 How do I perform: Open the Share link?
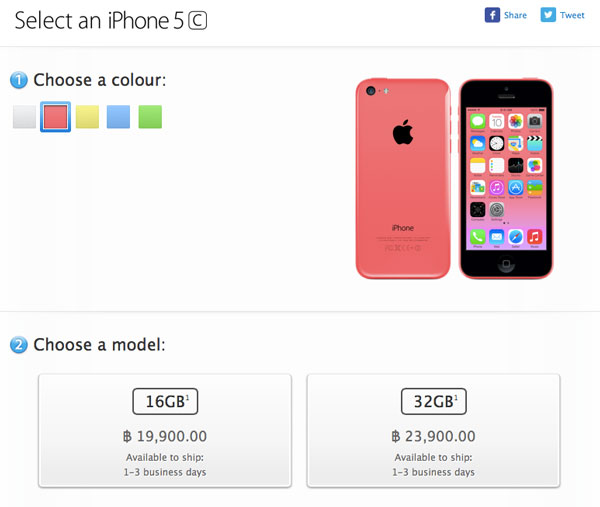tap(515, 15)
